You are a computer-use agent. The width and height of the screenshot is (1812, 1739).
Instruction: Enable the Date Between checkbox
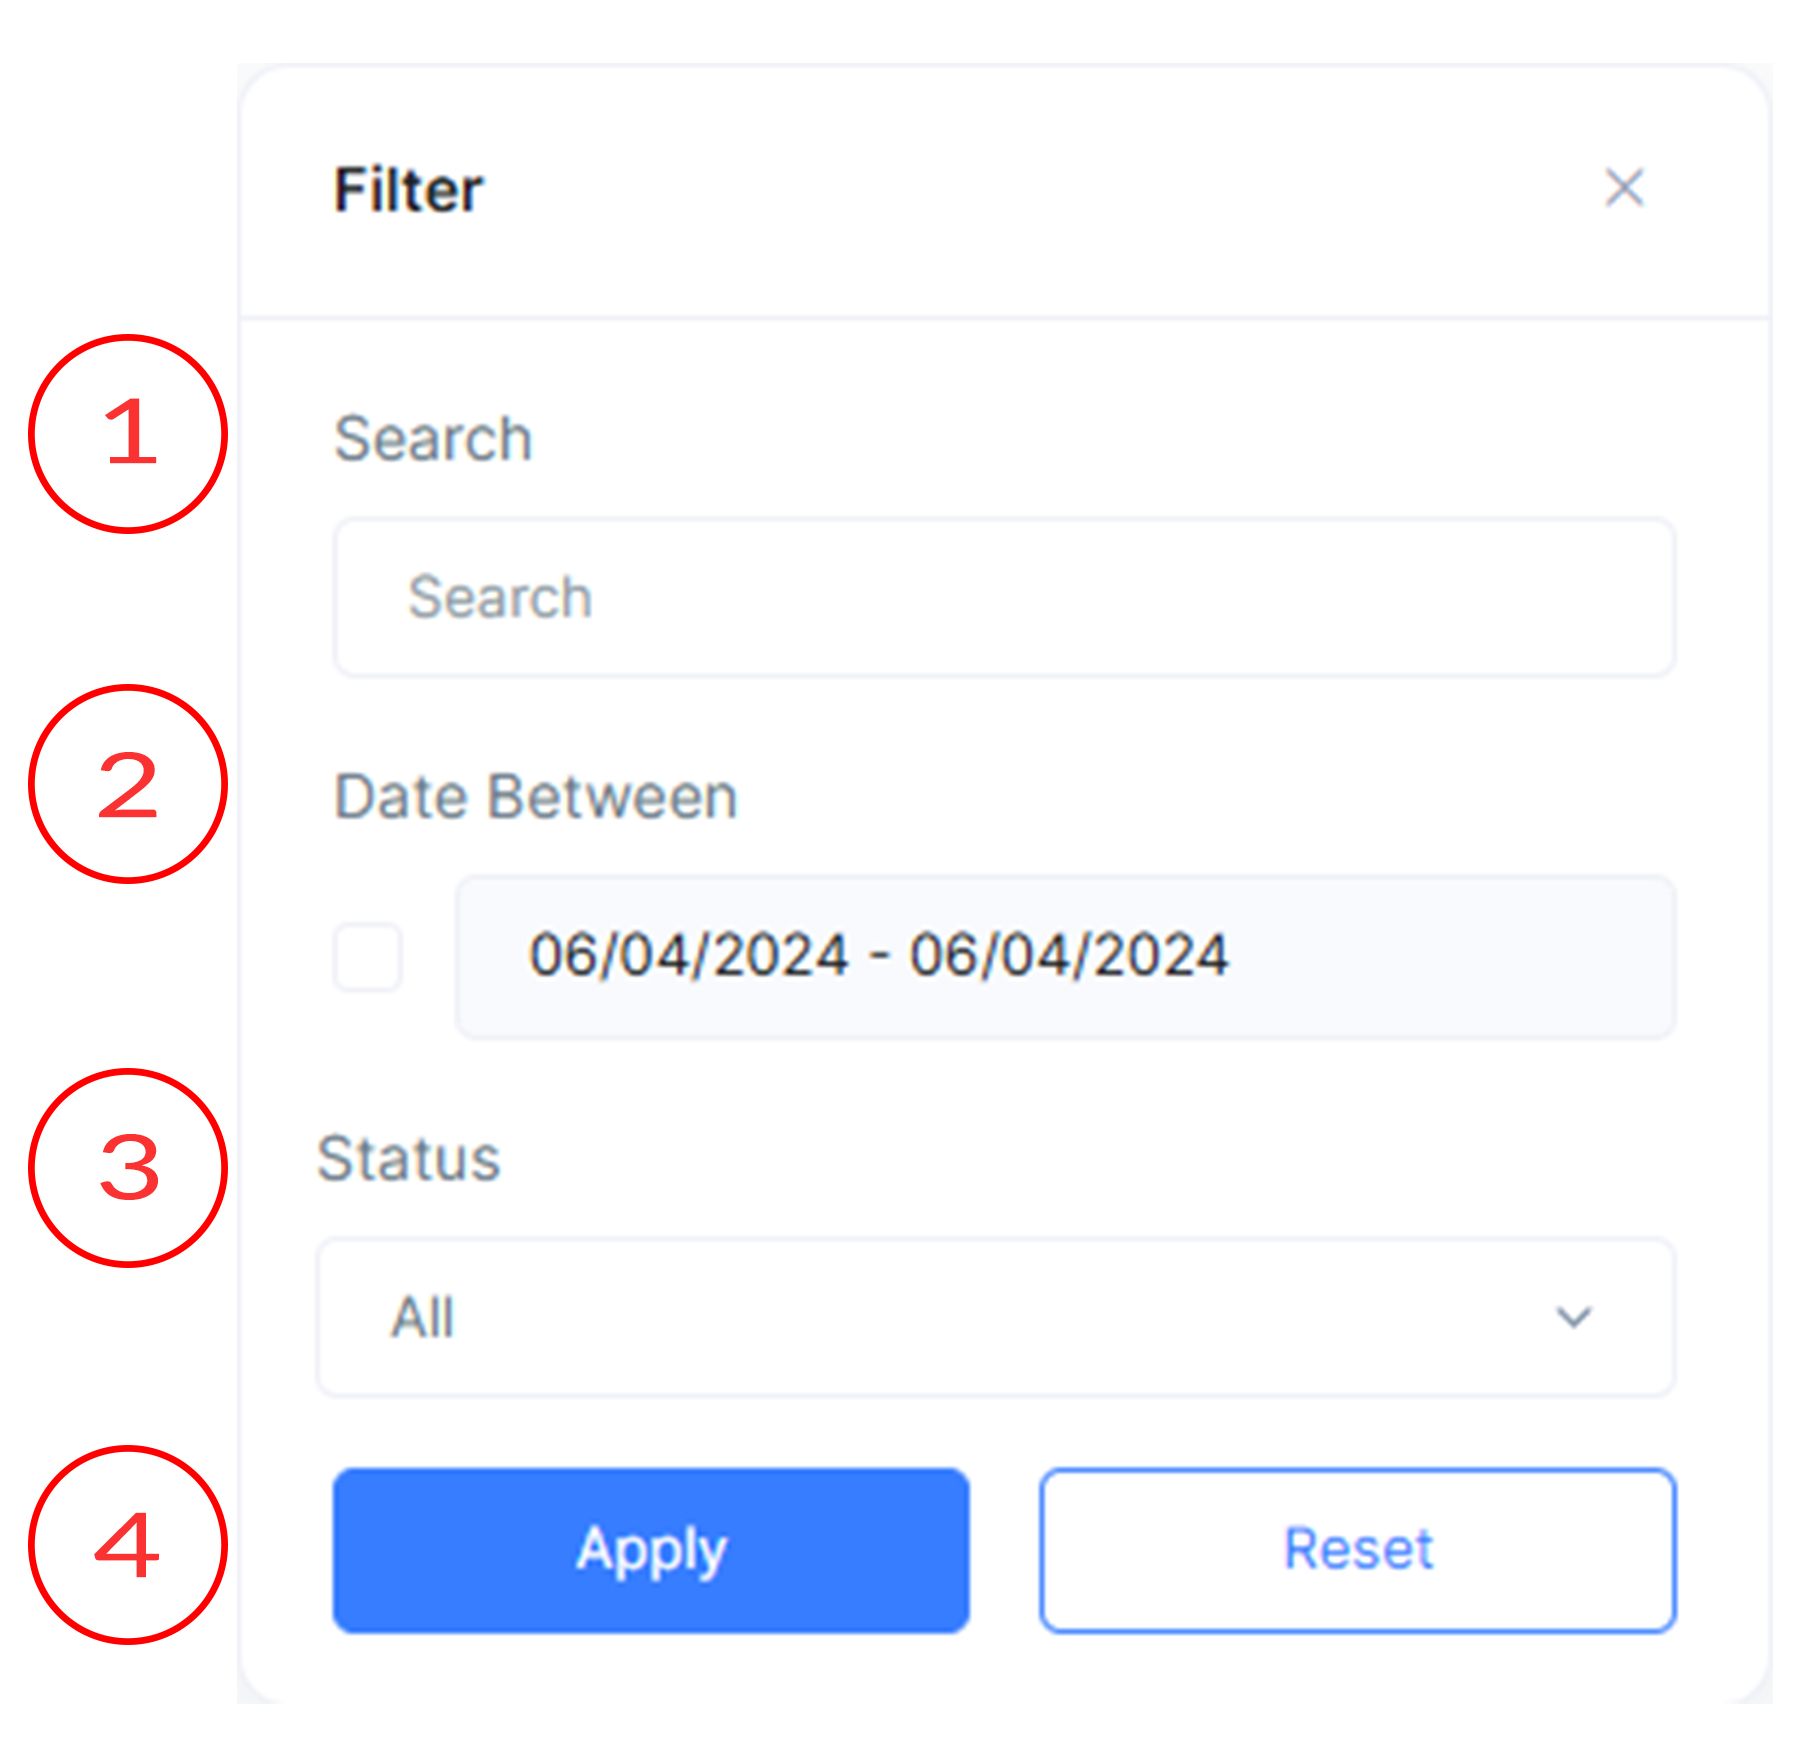[x=368, y=957]
